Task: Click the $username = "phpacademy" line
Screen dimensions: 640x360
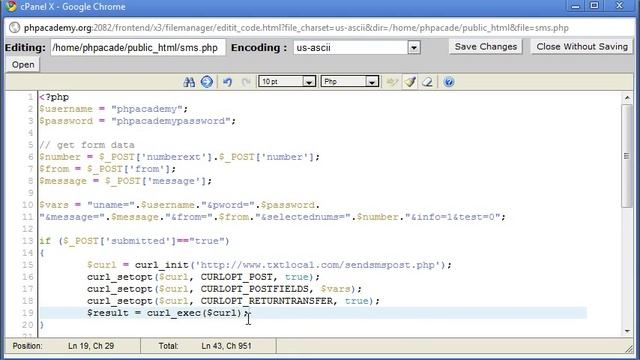Action: click(113, 109)
